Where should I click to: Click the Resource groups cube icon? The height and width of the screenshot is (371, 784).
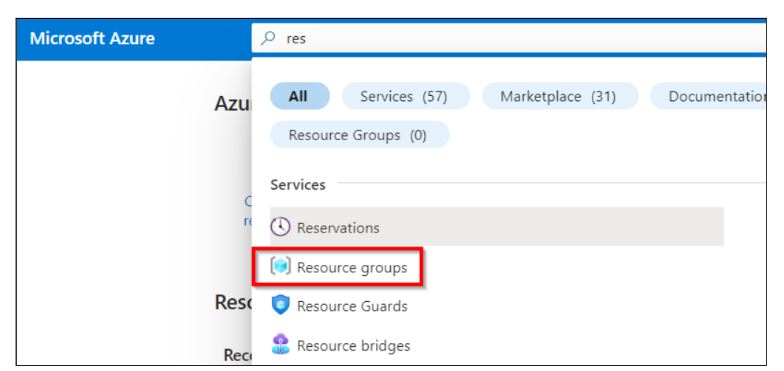[280, 266]
